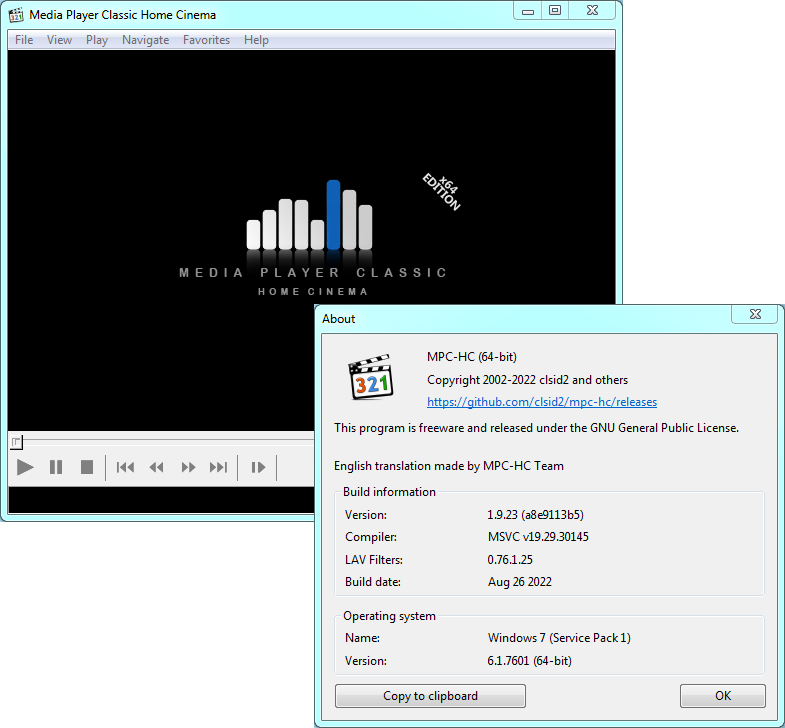
Task: Open the Play menu
Action: (x=97, y=40)
